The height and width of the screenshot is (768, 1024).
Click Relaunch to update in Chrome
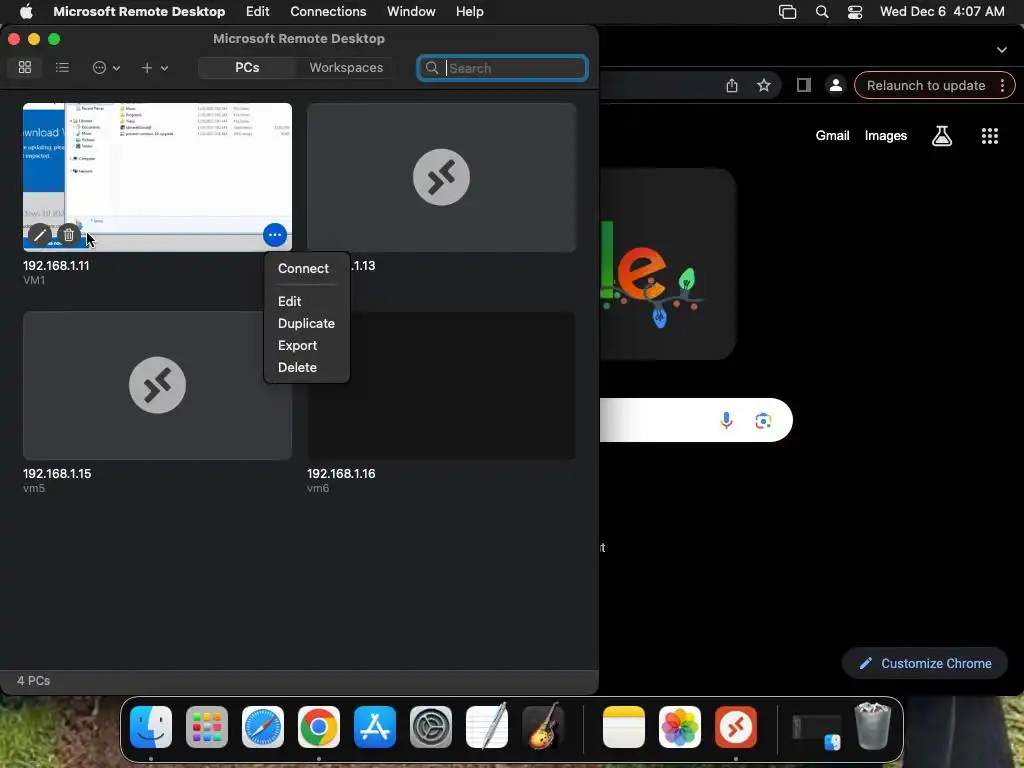point(925,86)
